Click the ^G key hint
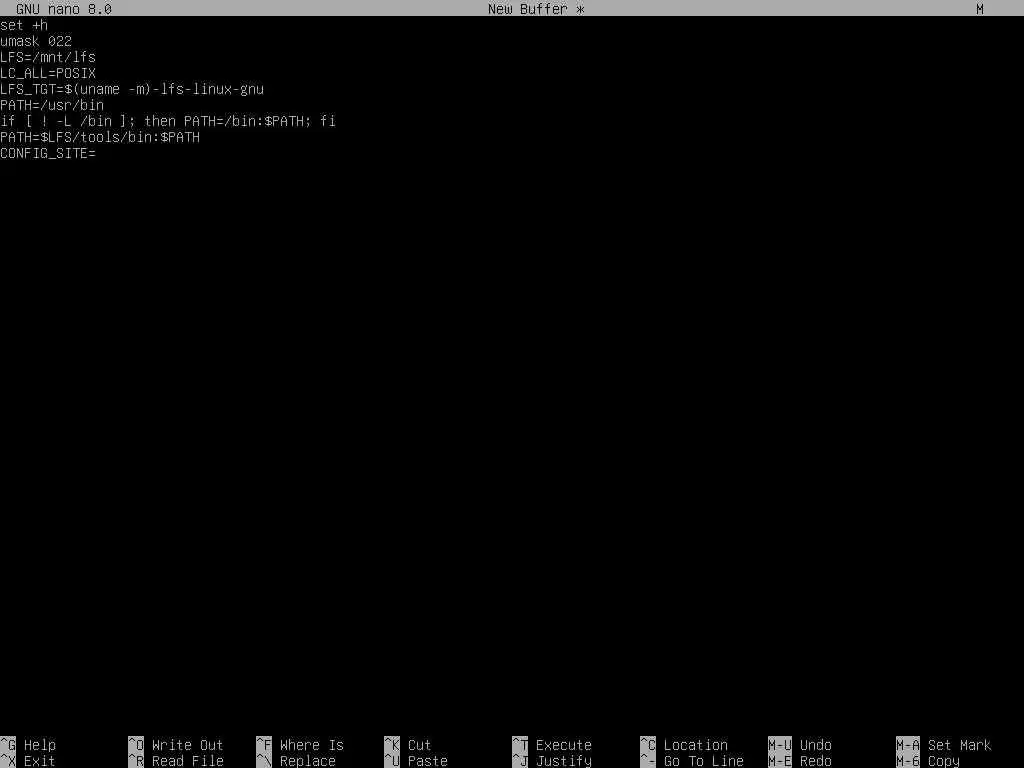 click(8, 745)
